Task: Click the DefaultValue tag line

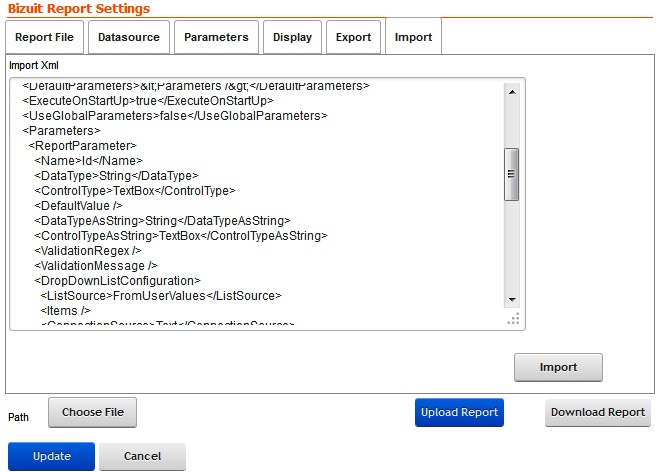Action: (79, 206)
